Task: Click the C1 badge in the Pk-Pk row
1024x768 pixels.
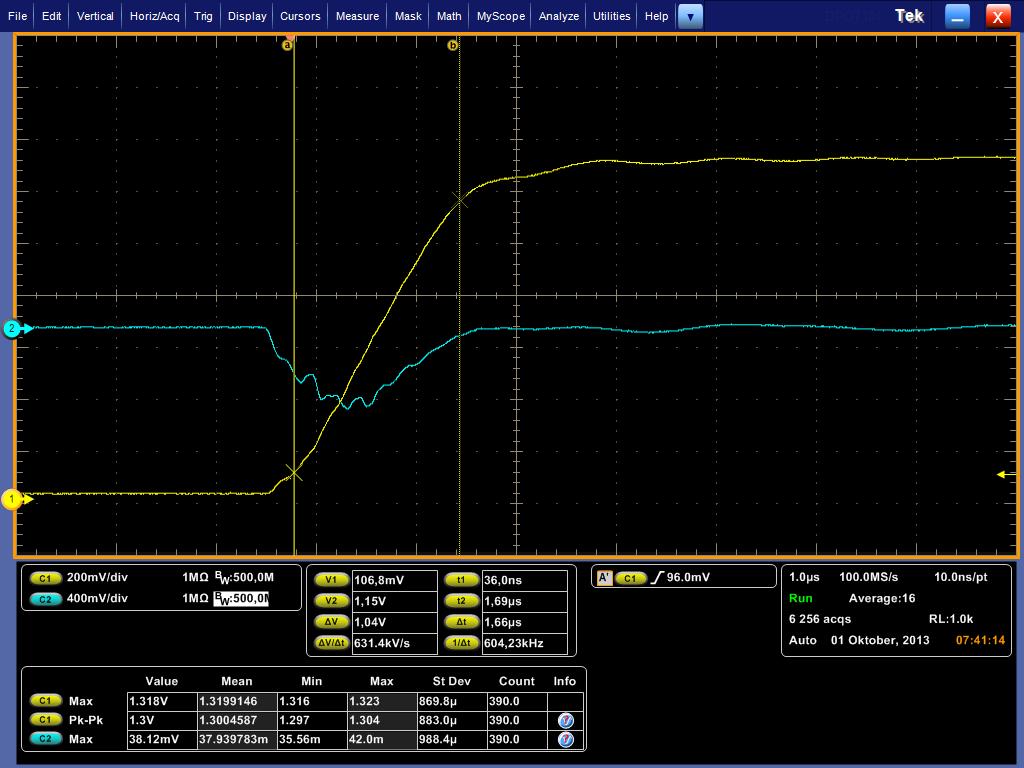Action: (45, 720)
